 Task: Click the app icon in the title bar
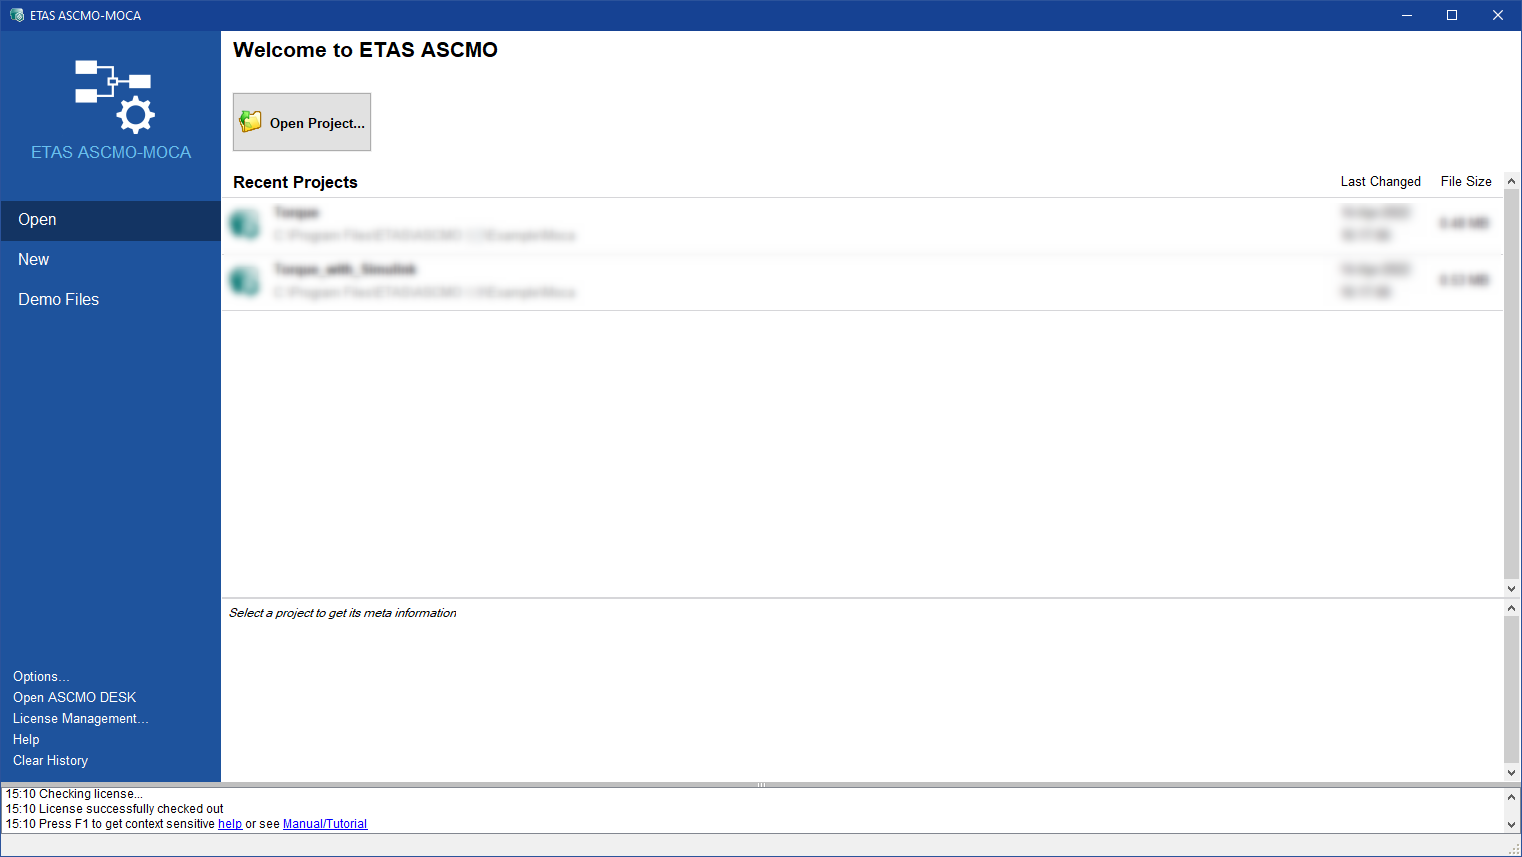16,15
